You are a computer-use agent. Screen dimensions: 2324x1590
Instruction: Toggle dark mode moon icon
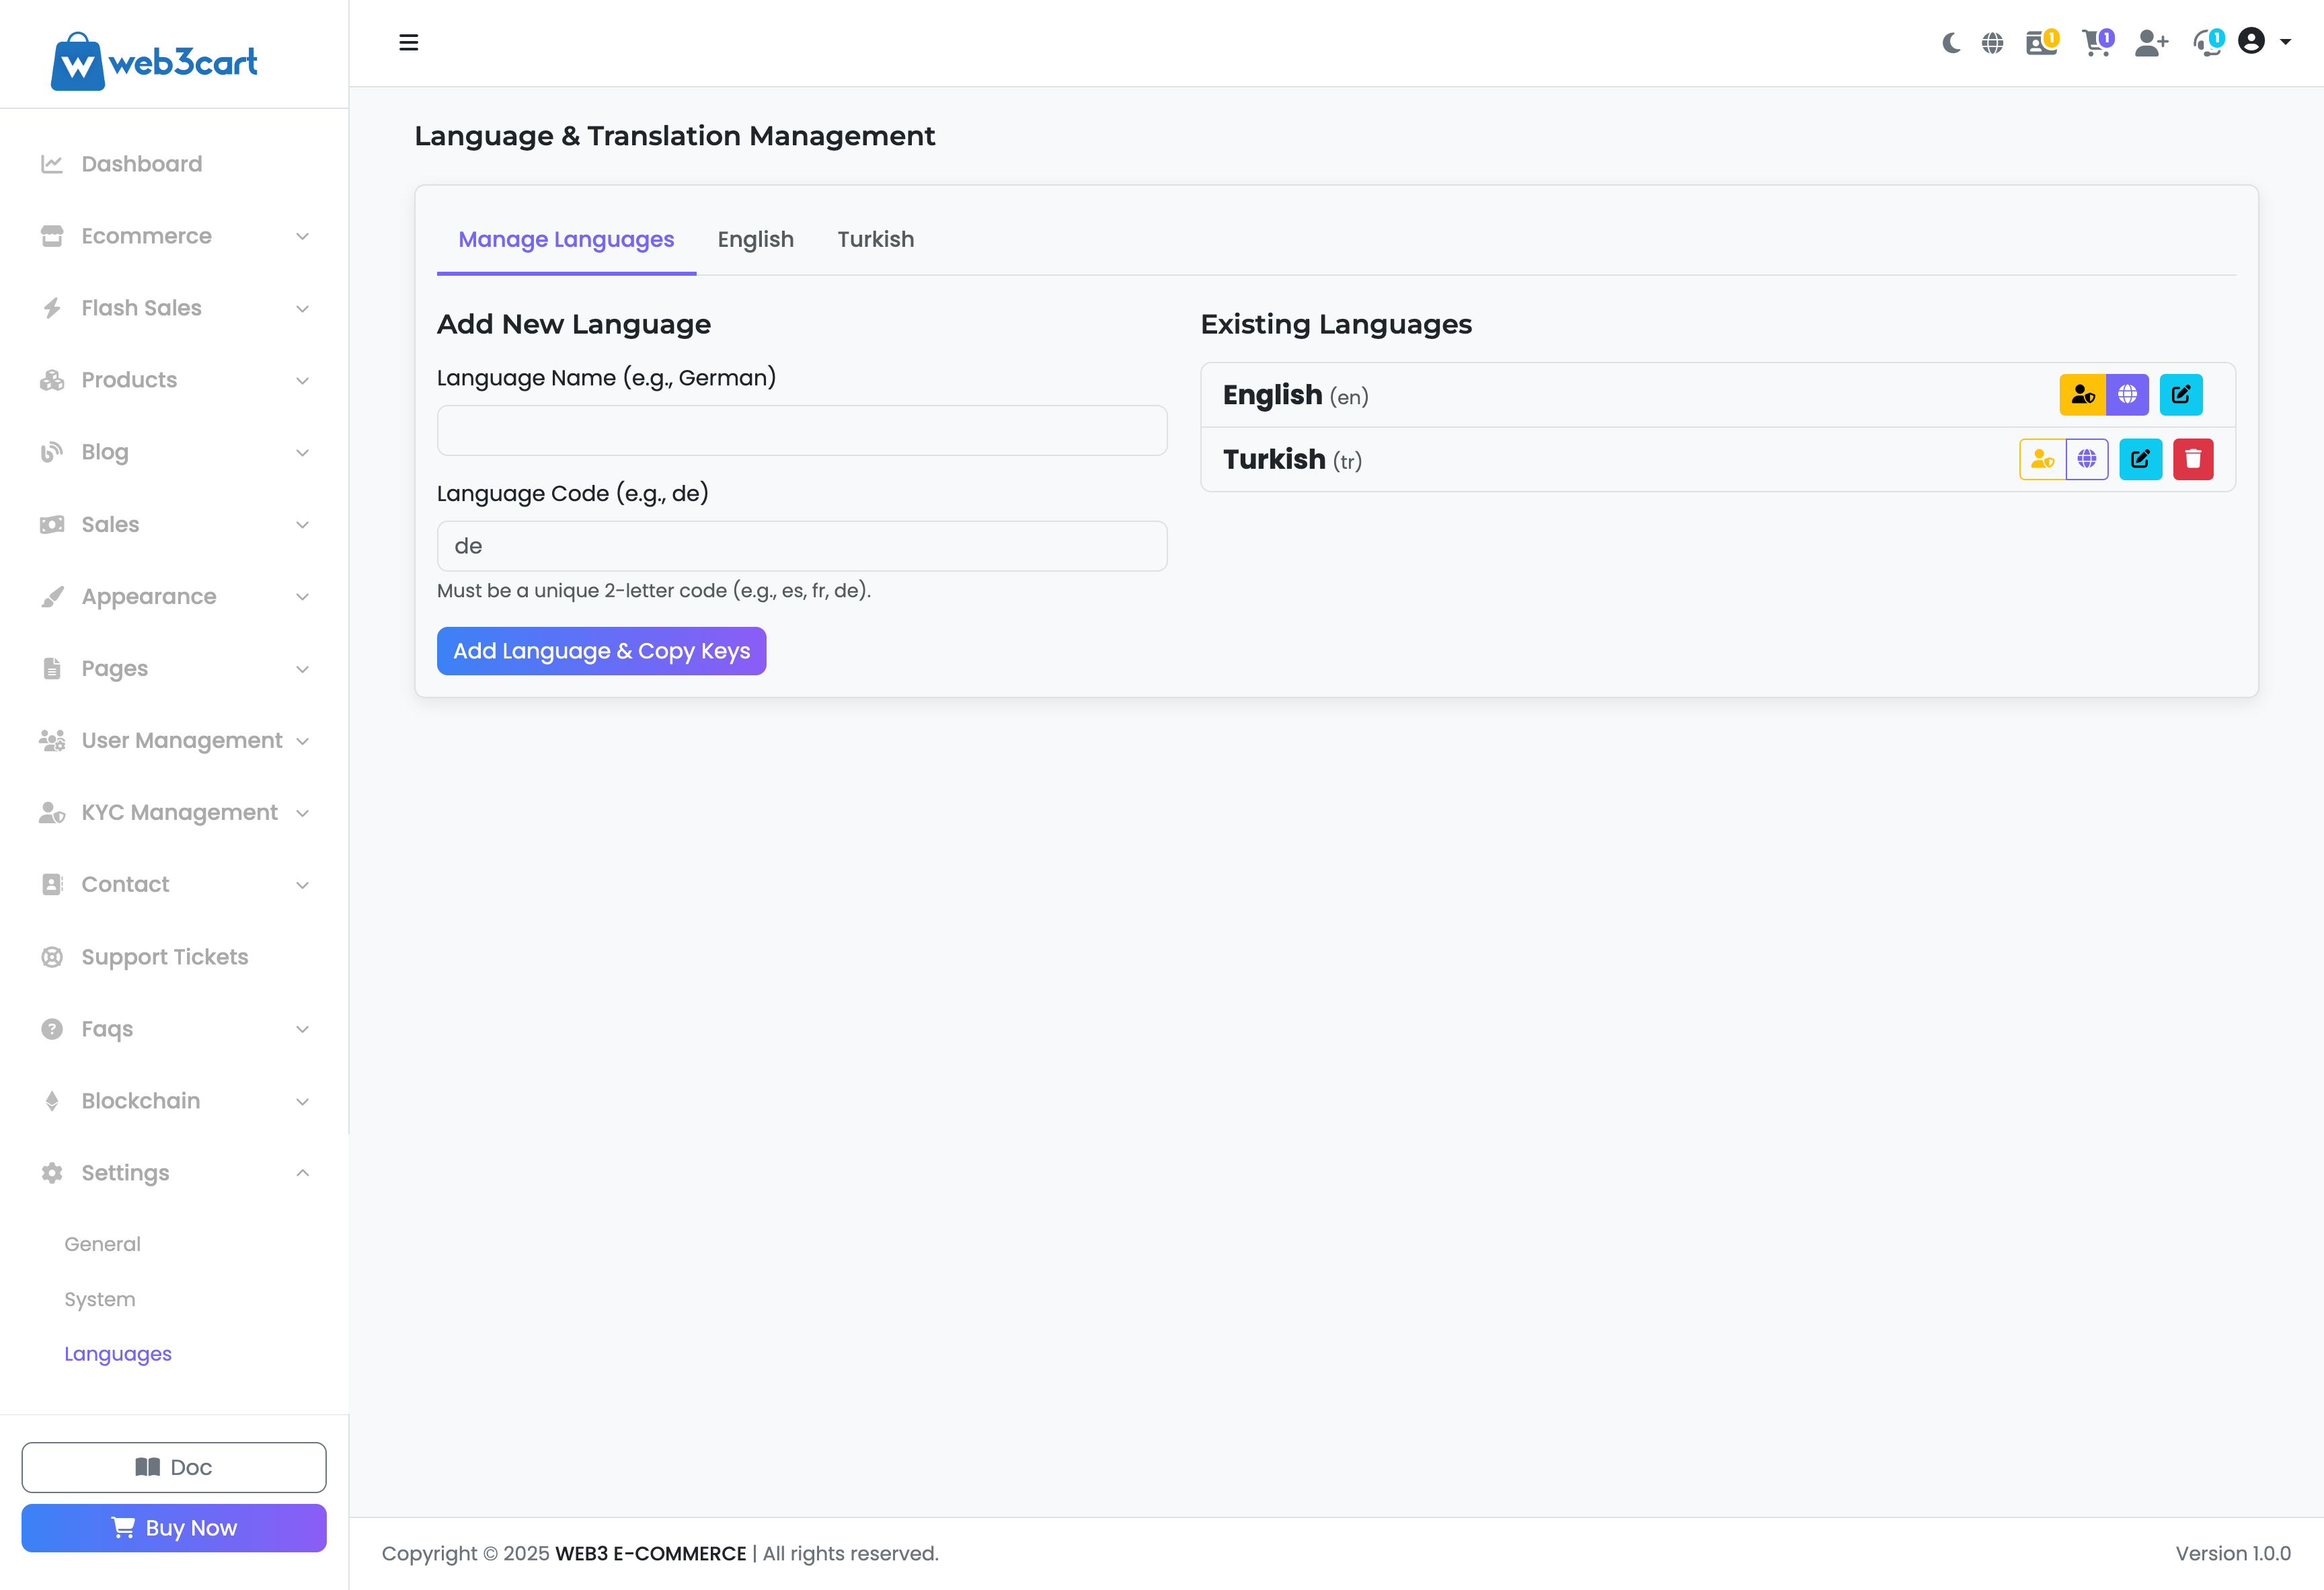pyautogui.click(x=1951, y=43)
